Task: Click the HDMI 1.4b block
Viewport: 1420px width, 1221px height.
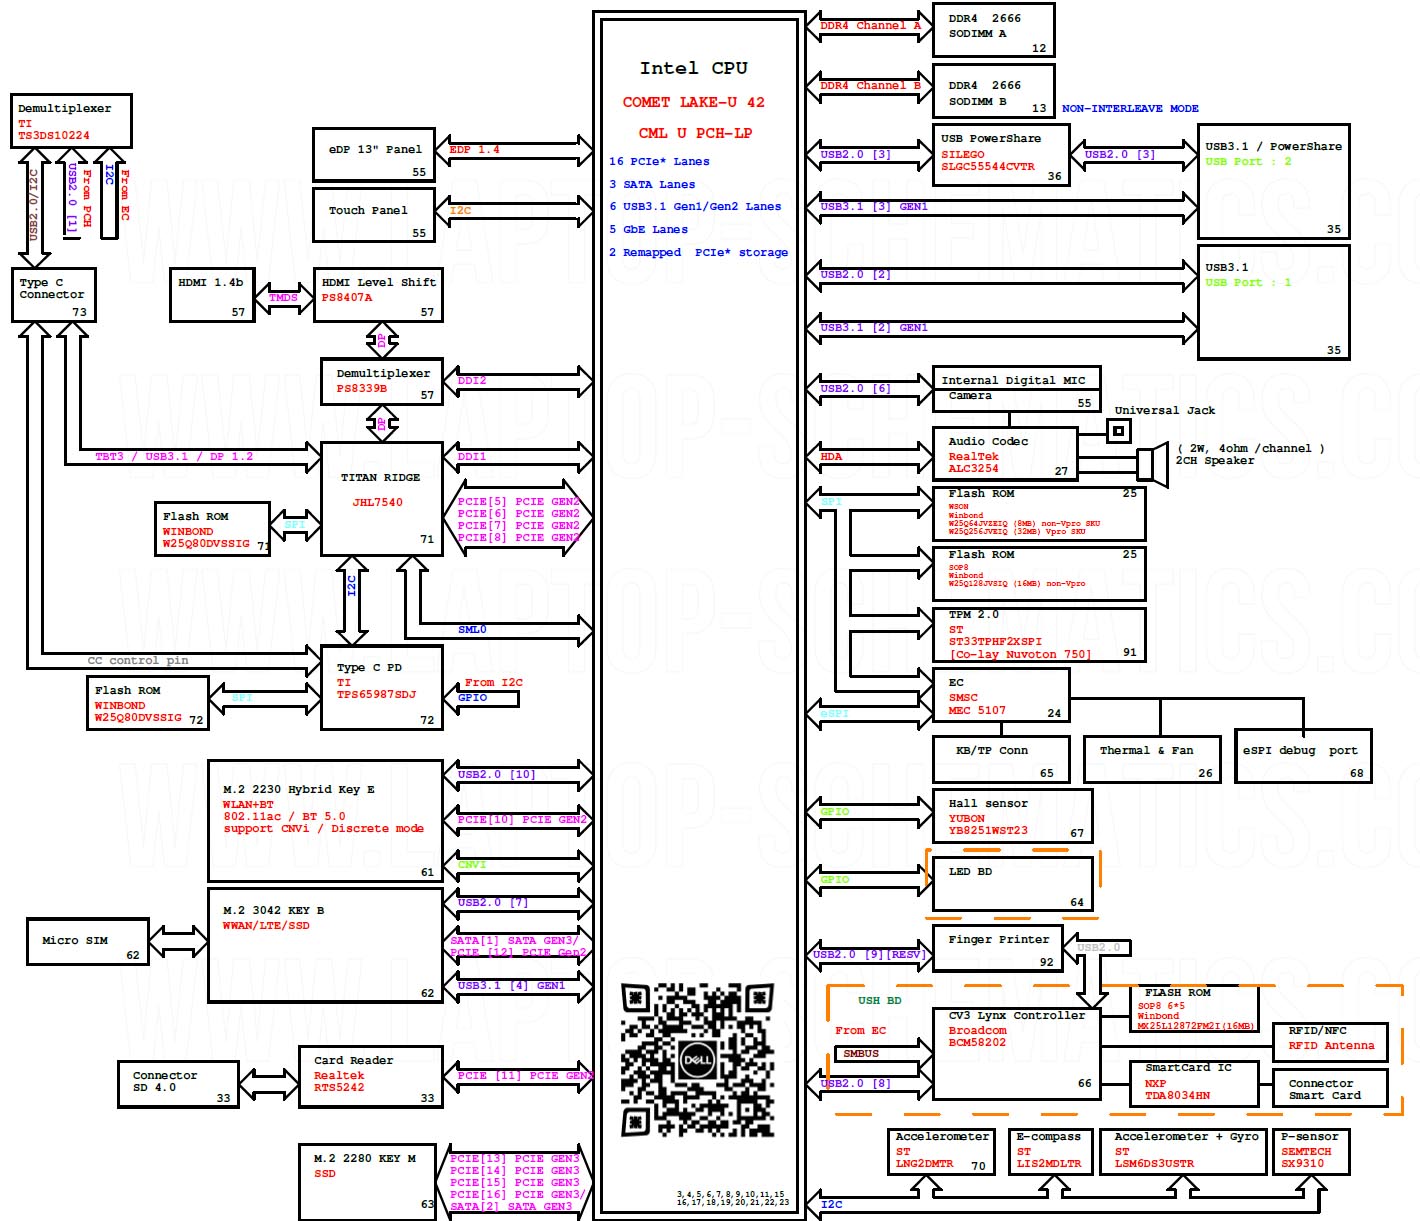Action: click(212, 295)
